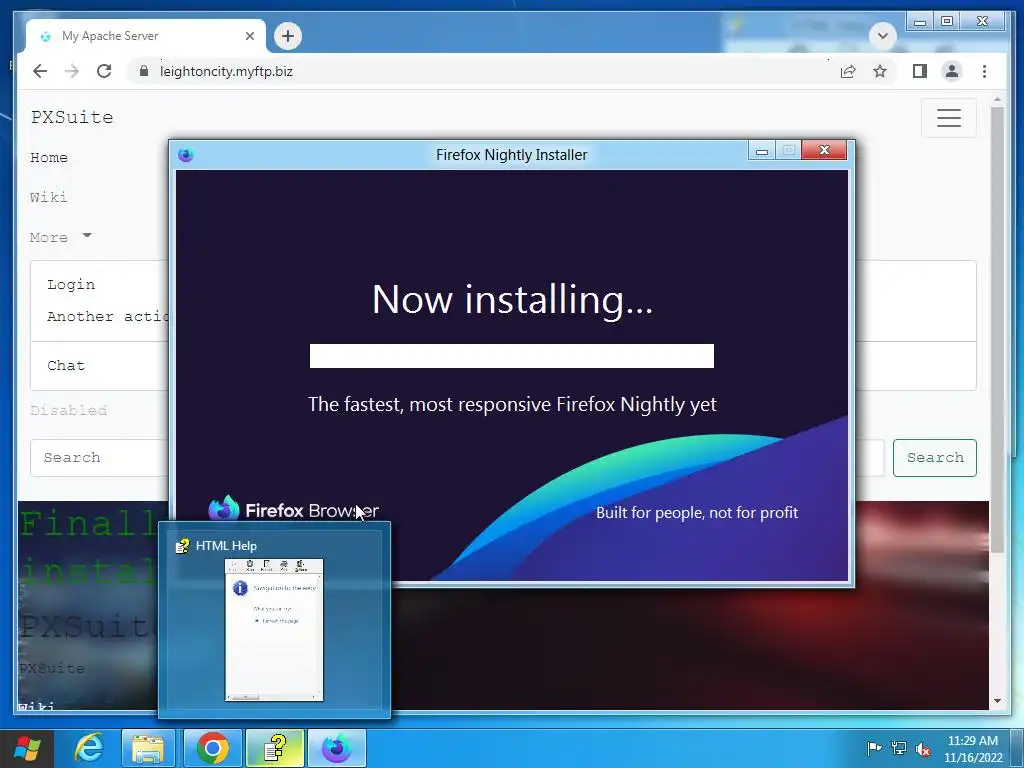Click the muted volume tray icon
The image size is (1024, 768).
click(x=923, y=748)
